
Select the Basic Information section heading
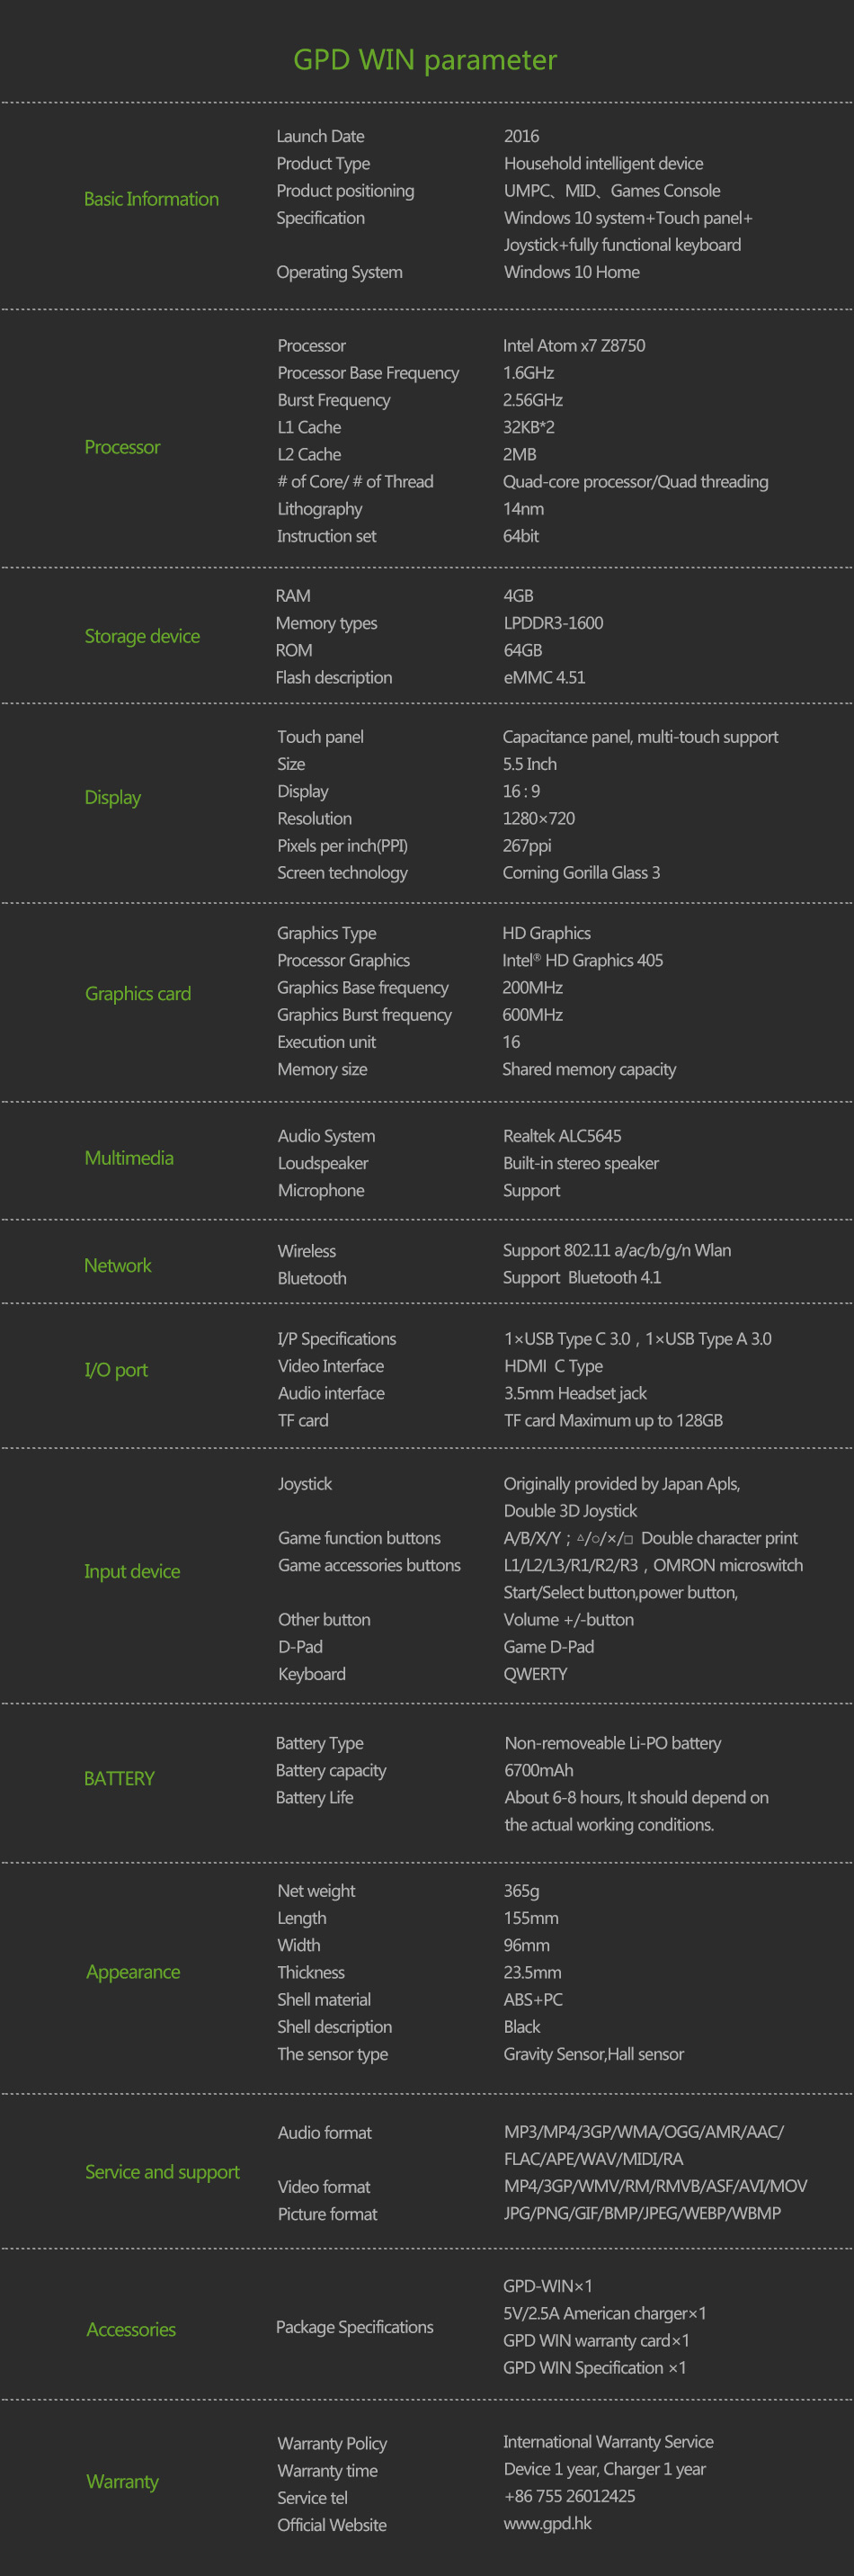click(151, 199)
